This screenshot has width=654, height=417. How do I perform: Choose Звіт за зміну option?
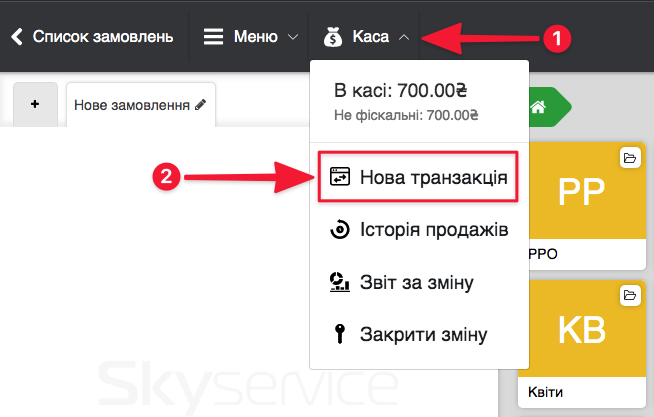click(x=416, y=282)
